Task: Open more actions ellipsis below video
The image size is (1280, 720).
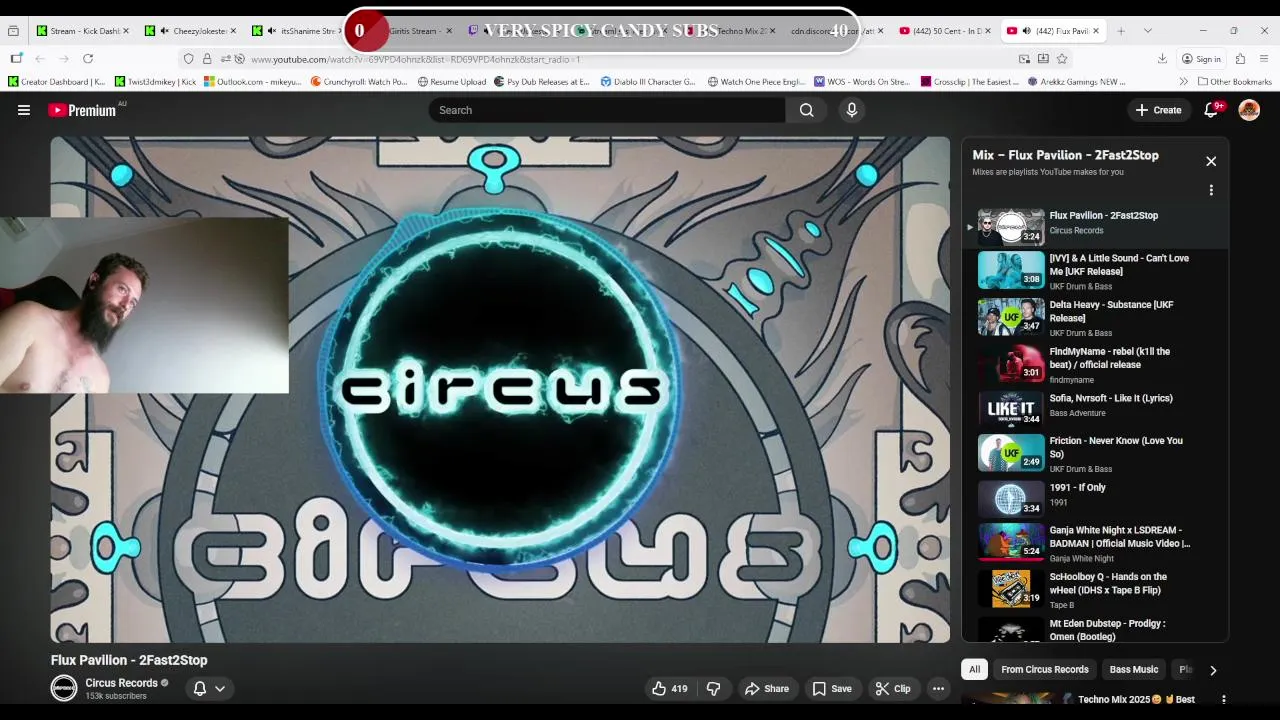Action: tap(938, 688)
